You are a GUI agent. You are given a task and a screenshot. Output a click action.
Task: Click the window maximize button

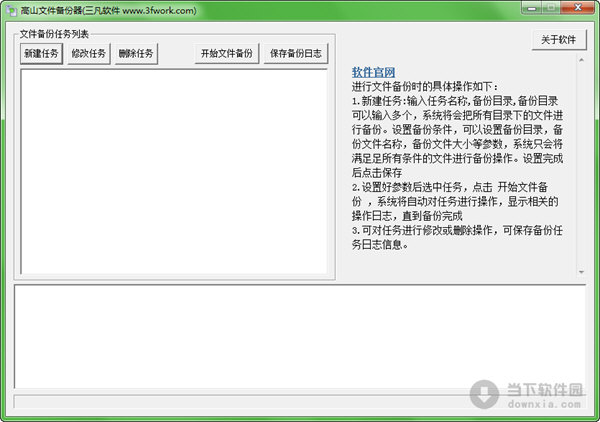pyautogui.click(x=551, y=8)
